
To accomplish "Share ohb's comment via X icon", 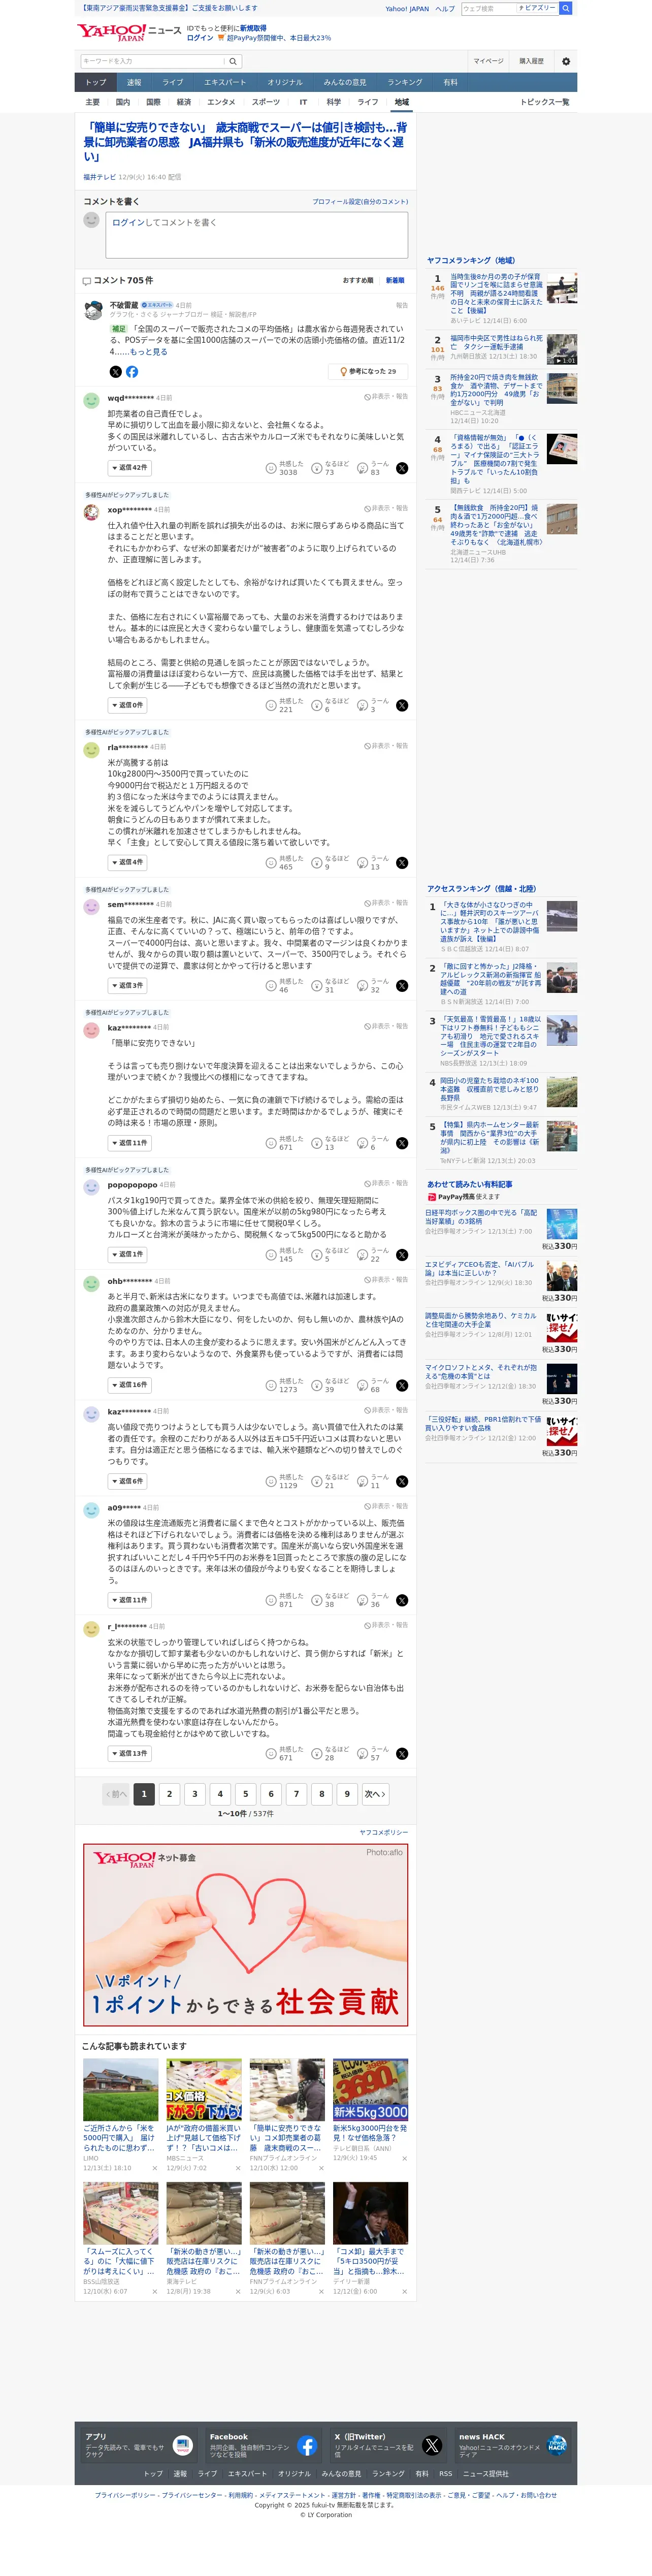I will click(402, 1385).
